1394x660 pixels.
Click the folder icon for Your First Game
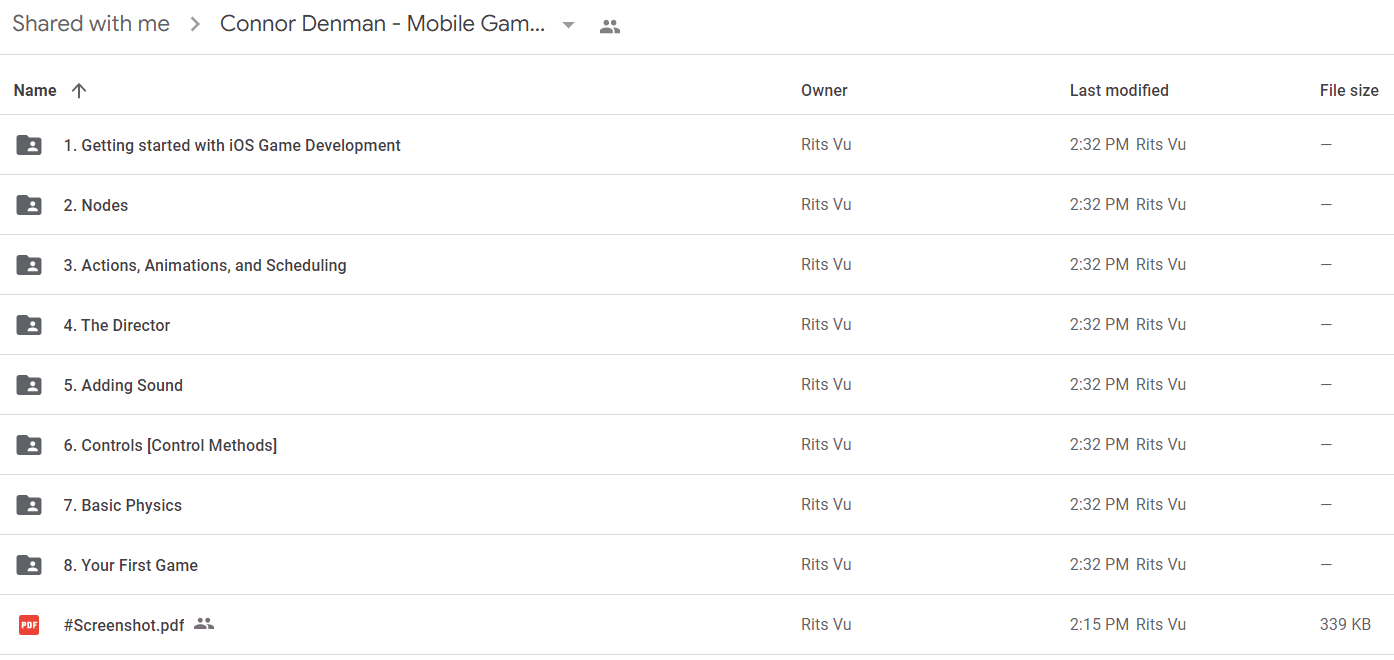click(29, 565)
